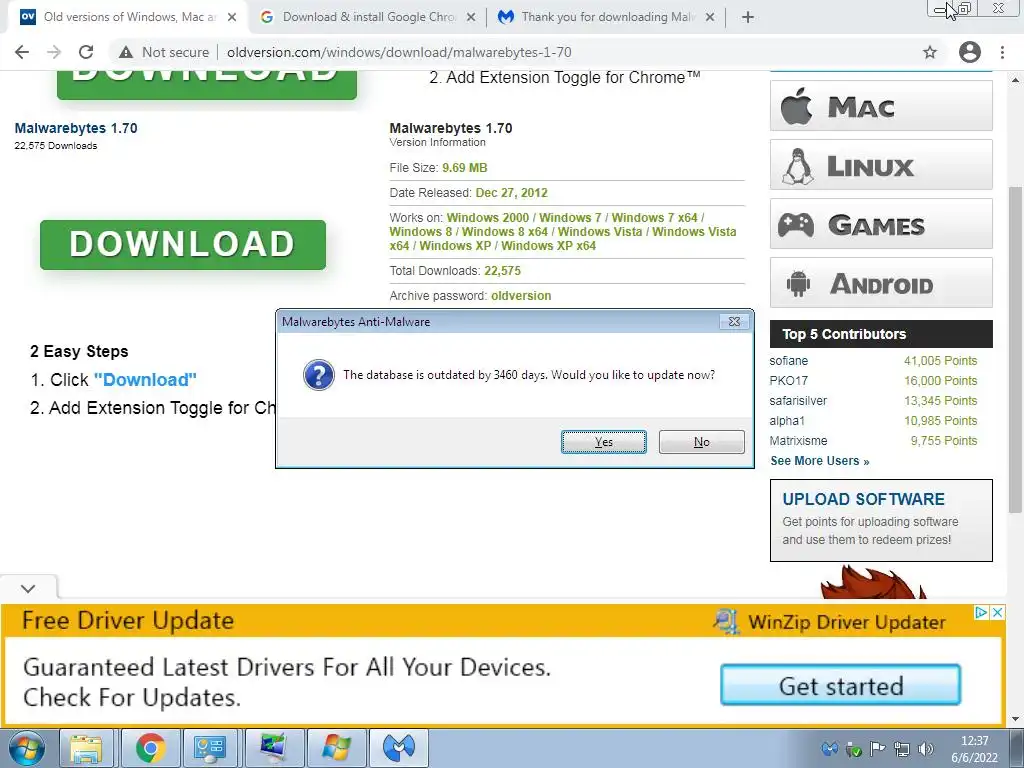Bookmark this page with the star
This screenshot has width=1024, height=768.
click(930, 52)
